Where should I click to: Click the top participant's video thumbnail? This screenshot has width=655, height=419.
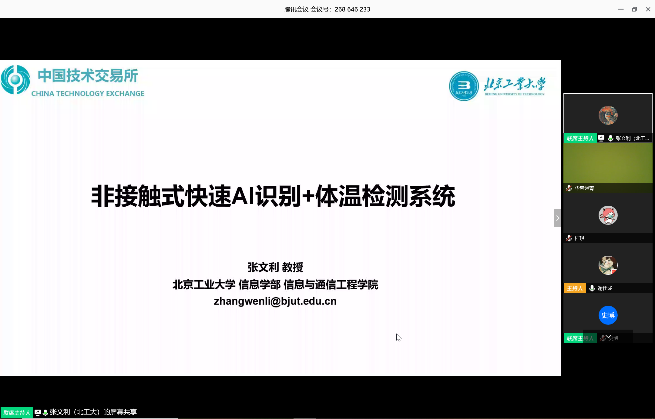pos(607,113)
